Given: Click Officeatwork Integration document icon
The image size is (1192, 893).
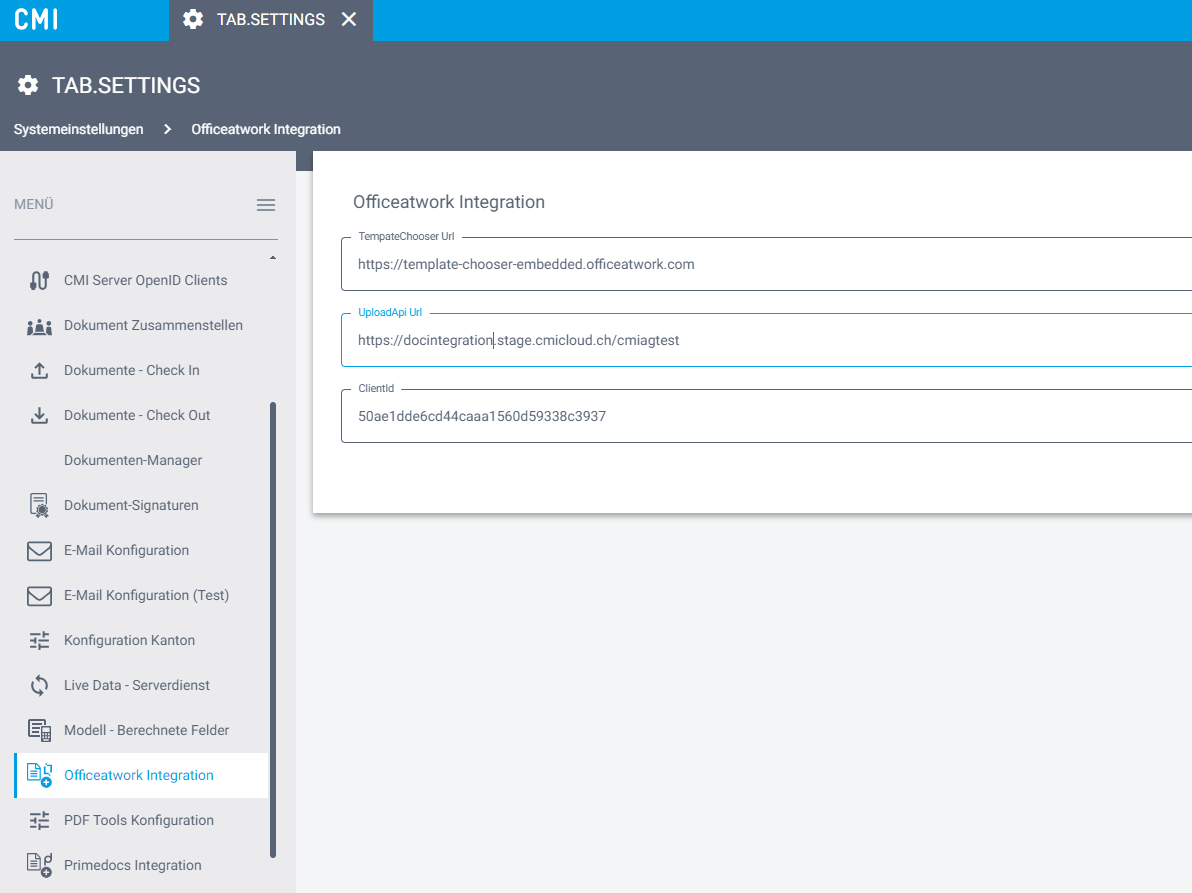Looking at the screenshot, I should pos(40,775).
